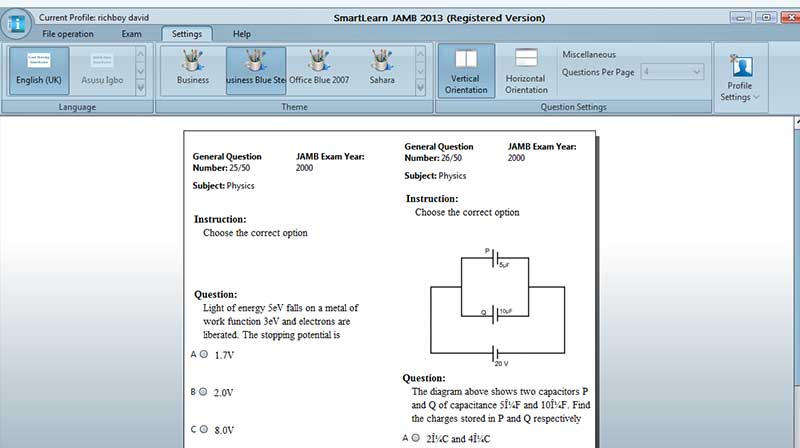Switch to Vertical Orientation layout
Image resolution: width=800 pixels, height=448 pixels.
466,71
